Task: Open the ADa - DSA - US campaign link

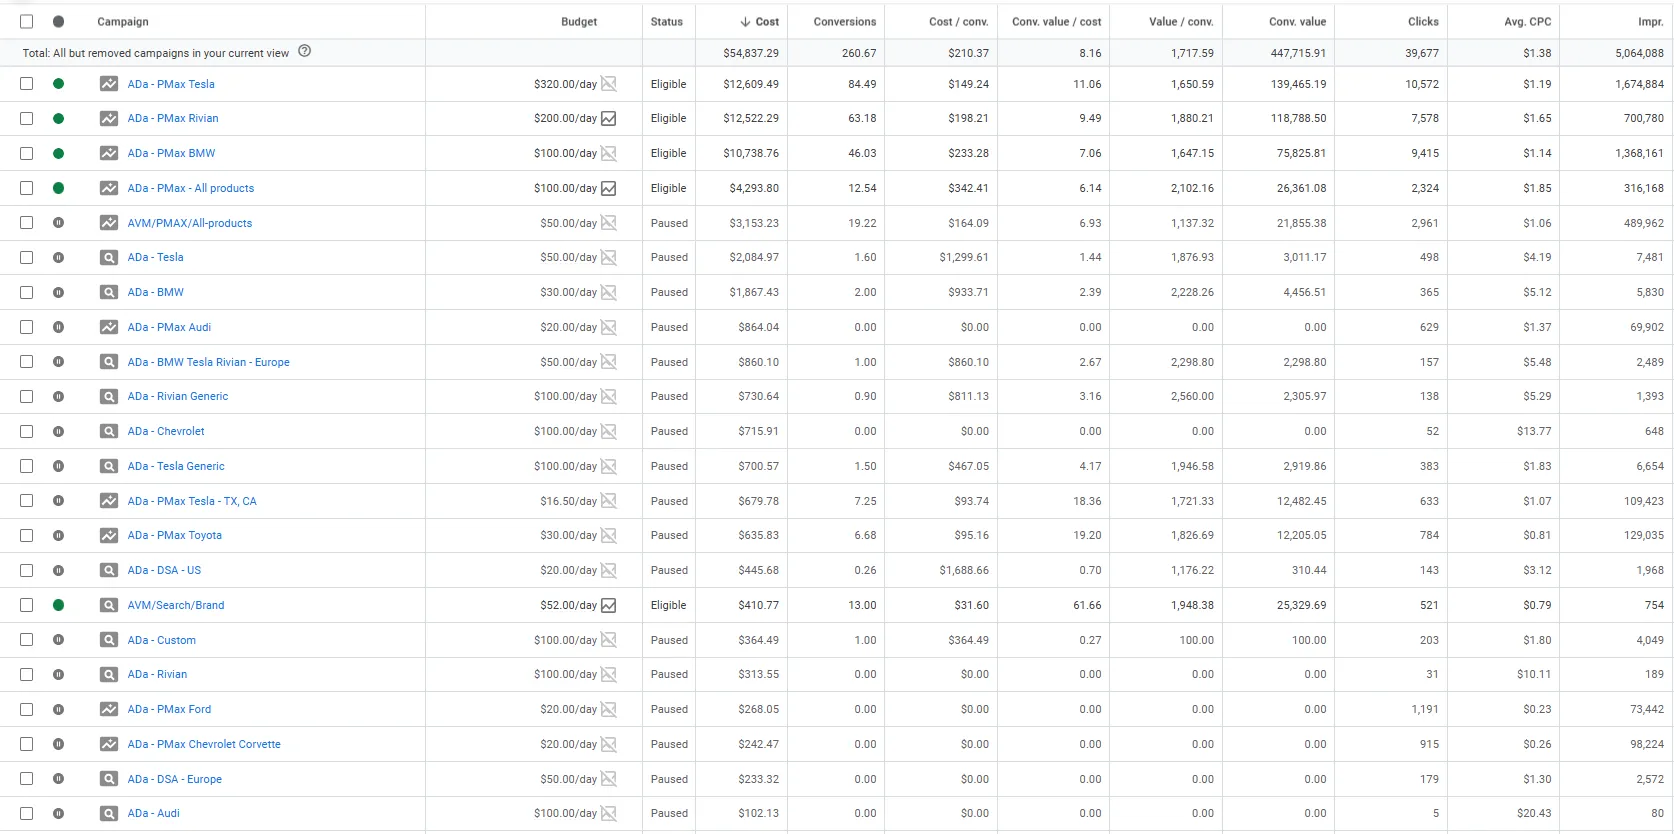Action: click(164, 570)
